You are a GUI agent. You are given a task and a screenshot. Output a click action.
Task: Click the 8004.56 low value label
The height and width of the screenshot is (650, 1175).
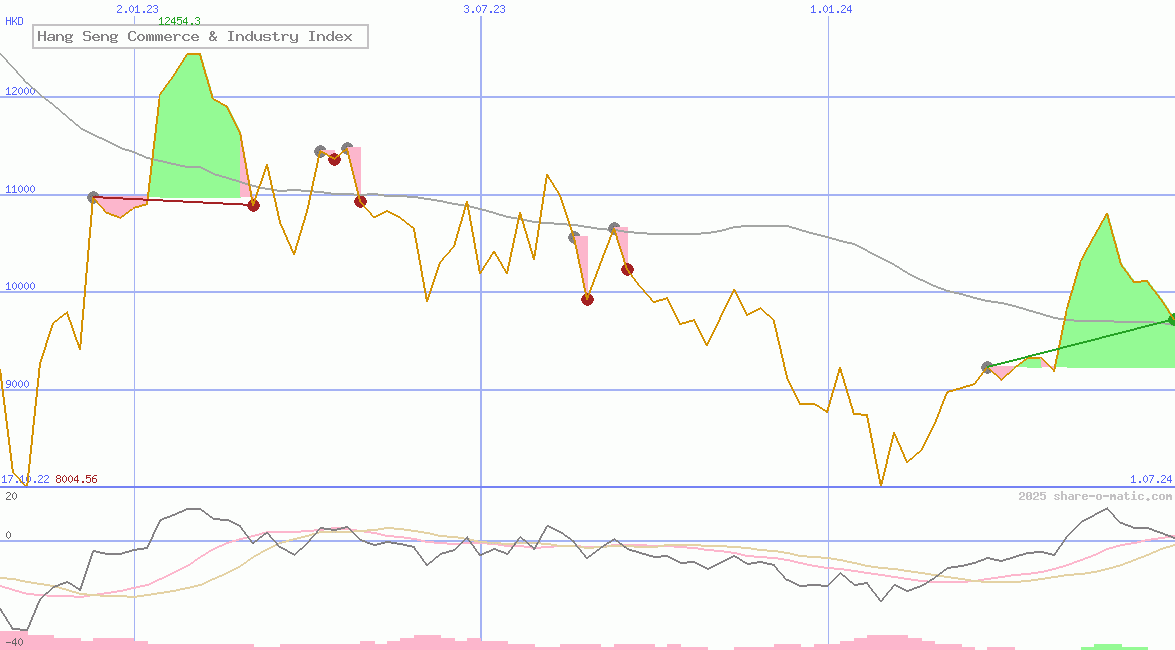click(76, 480)
